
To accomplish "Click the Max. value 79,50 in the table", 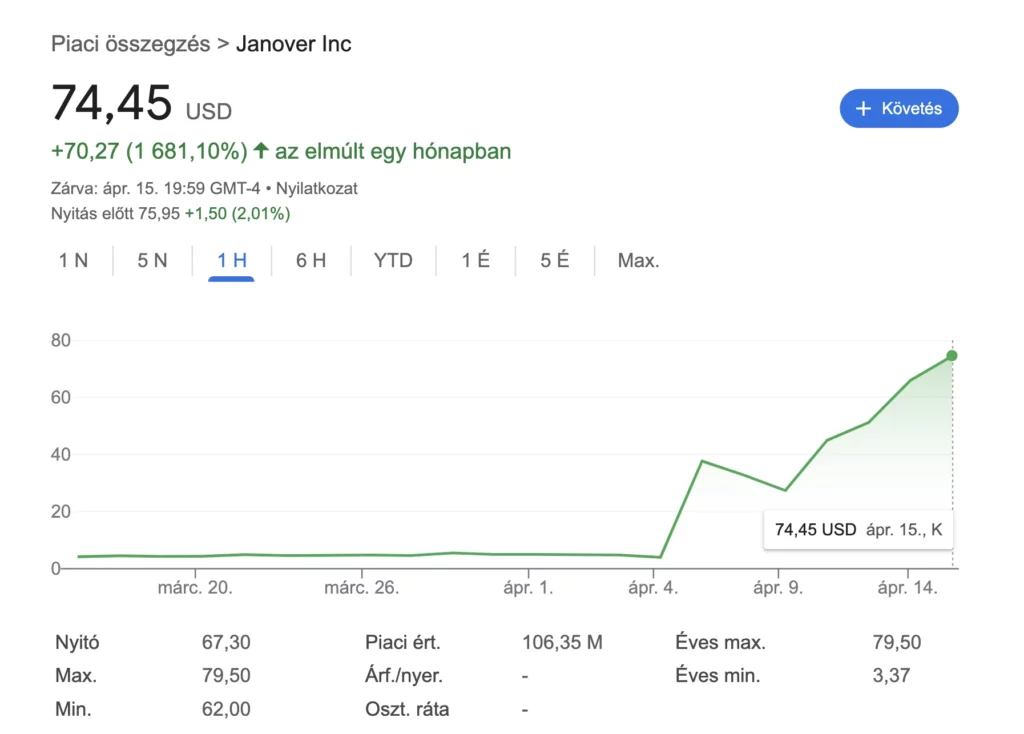I will [226, 675].
